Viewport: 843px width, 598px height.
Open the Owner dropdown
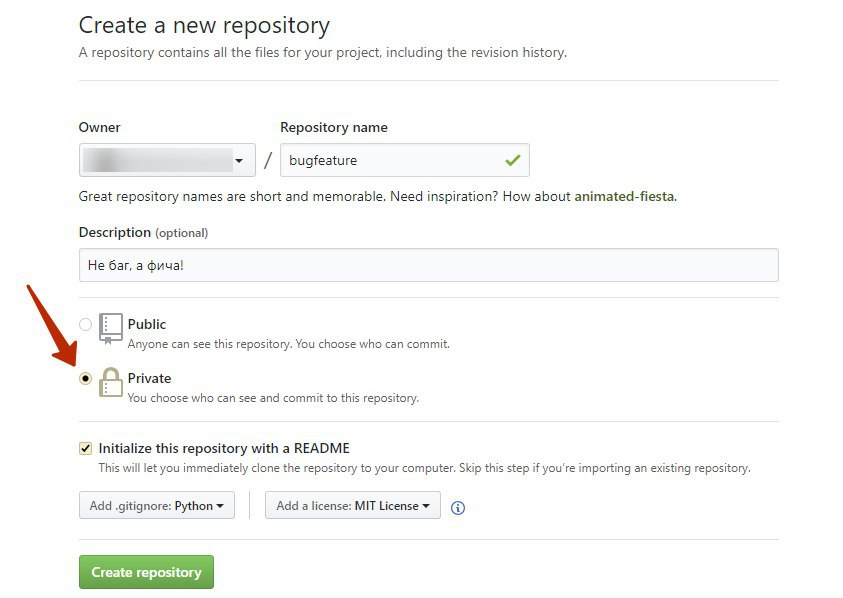click(x=166, y=160)
